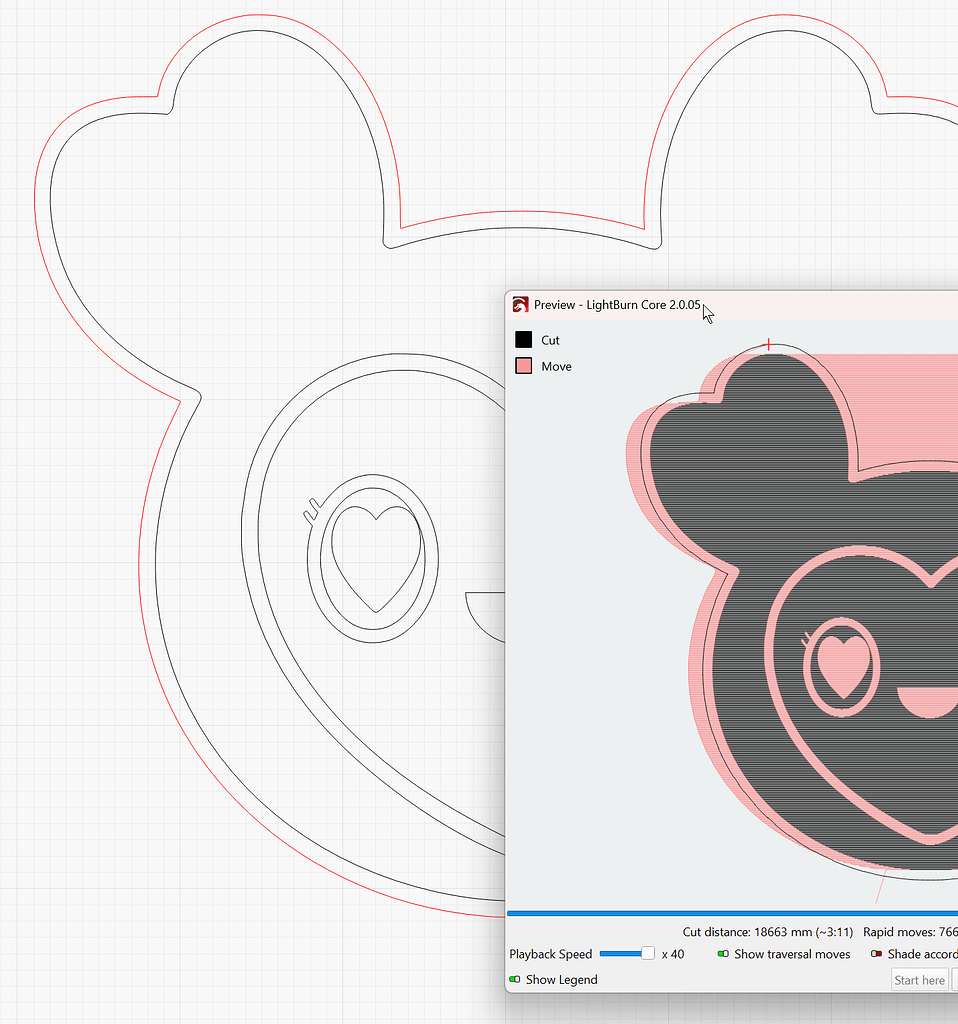This screenshot has width=958, height=1024.
Task: Click the blue preview progress bar
Action: 732,914
